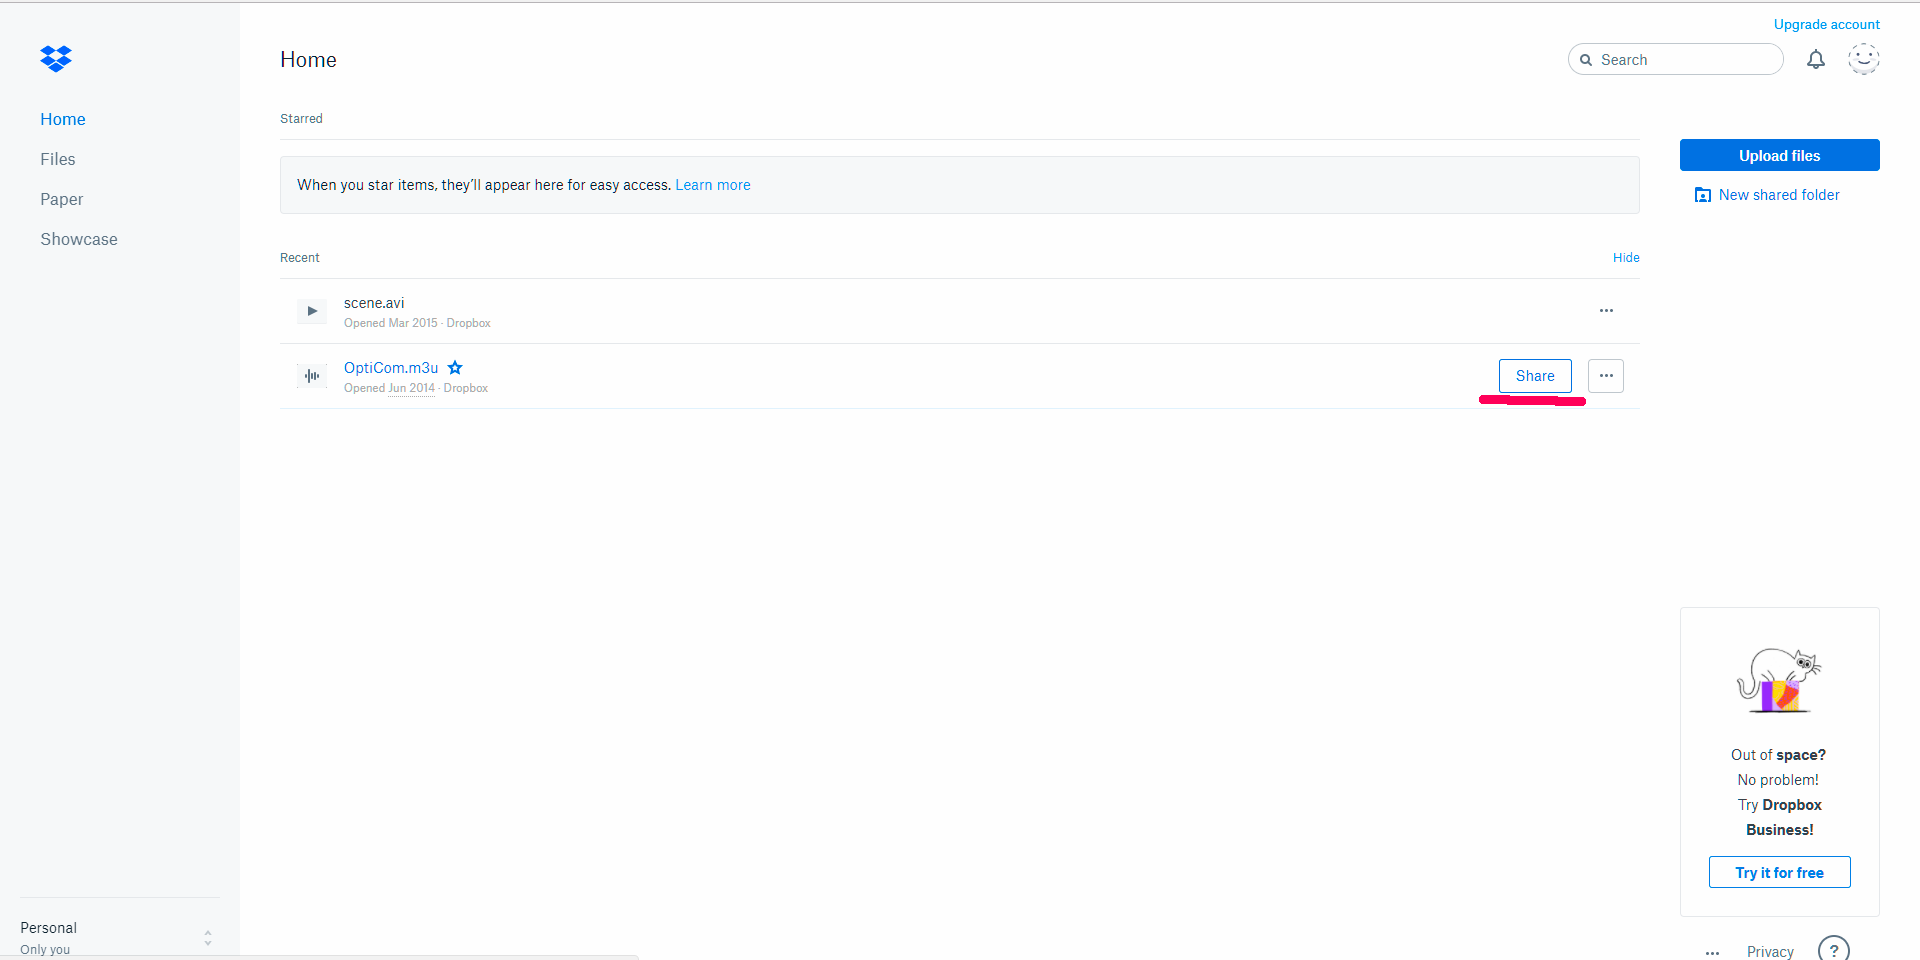Viewport: 1920px width, 960px height.
Task: Click the new shared folder icon
Action: [x=1702, y=195]
